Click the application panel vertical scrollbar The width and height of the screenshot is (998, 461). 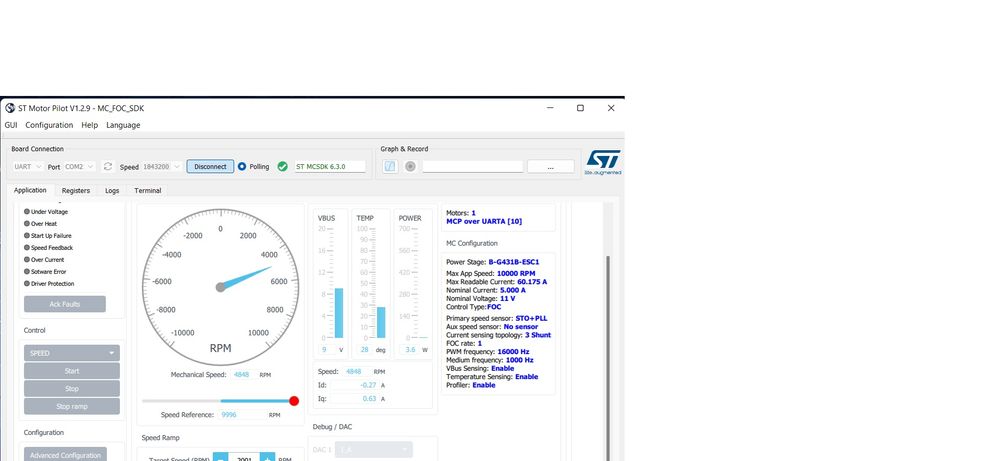pyautogui.click(x=608, y=357)
